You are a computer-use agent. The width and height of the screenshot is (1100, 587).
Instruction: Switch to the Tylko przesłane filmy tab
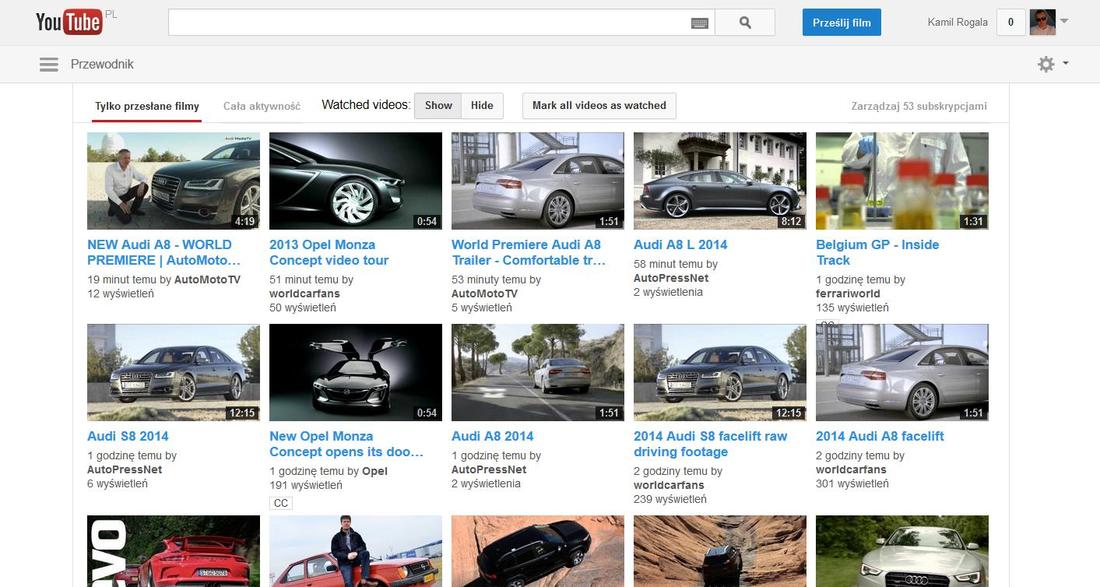147,107
